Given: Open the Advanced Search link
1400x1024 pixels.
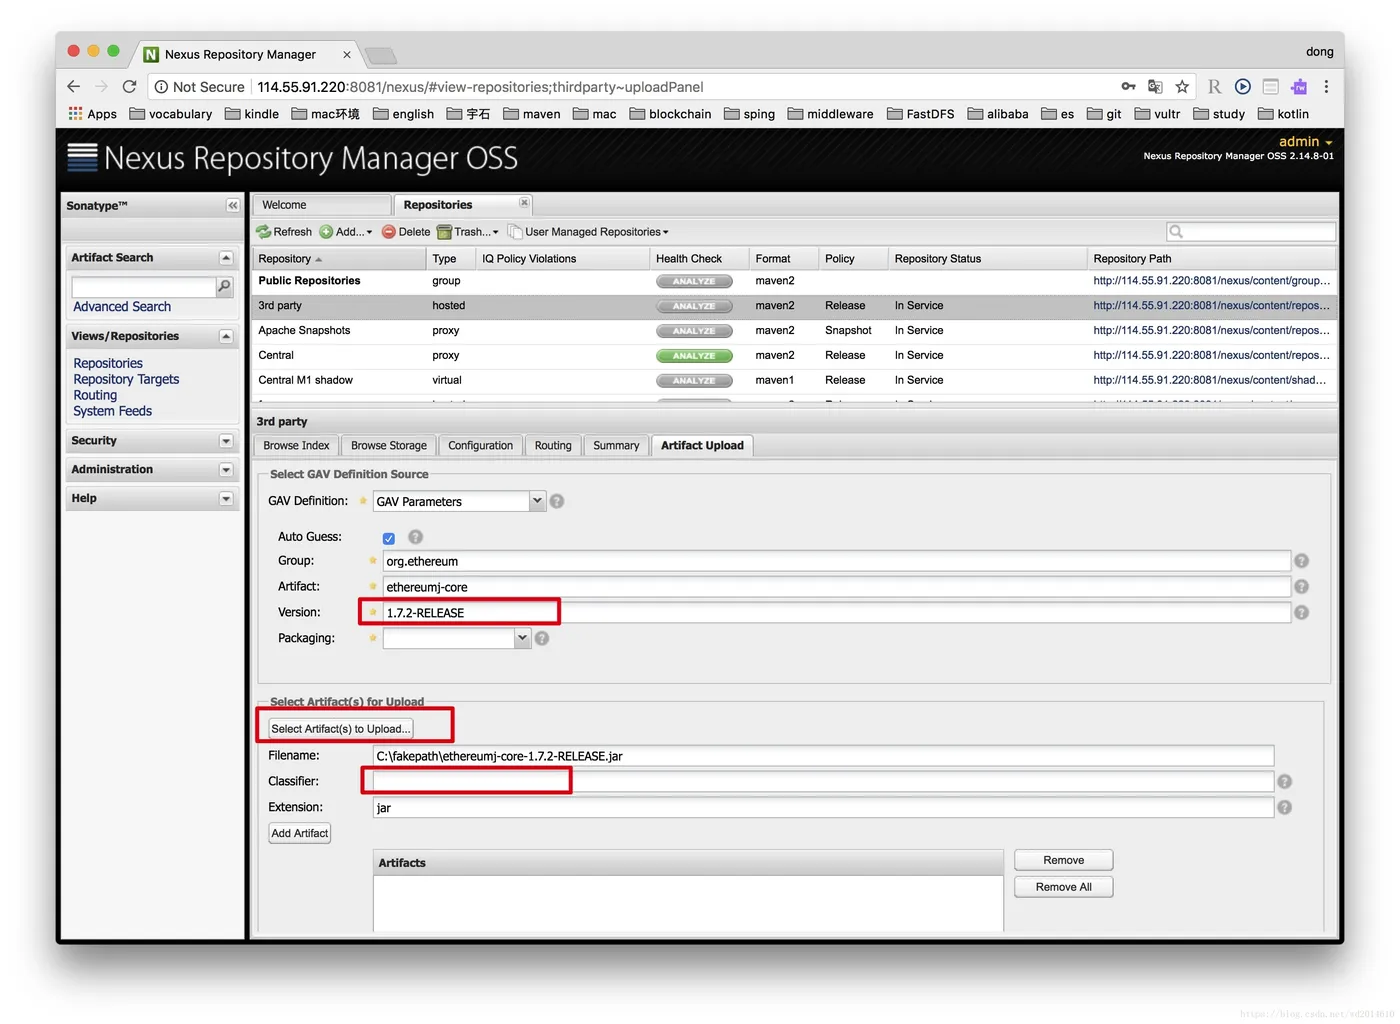Looking at the screenshot, I should (x=122, y=307).
